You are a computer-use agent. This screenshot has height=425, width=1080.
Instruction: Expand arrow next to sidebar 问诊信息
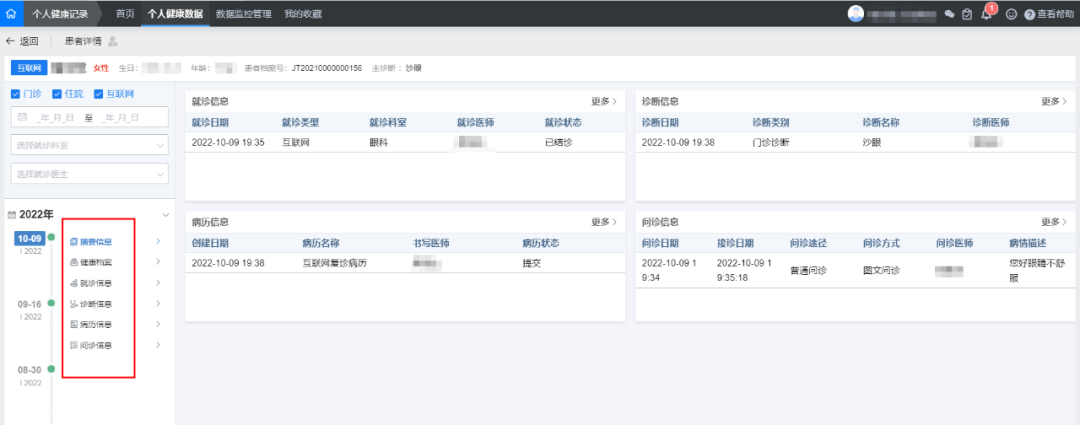[158, 345]
